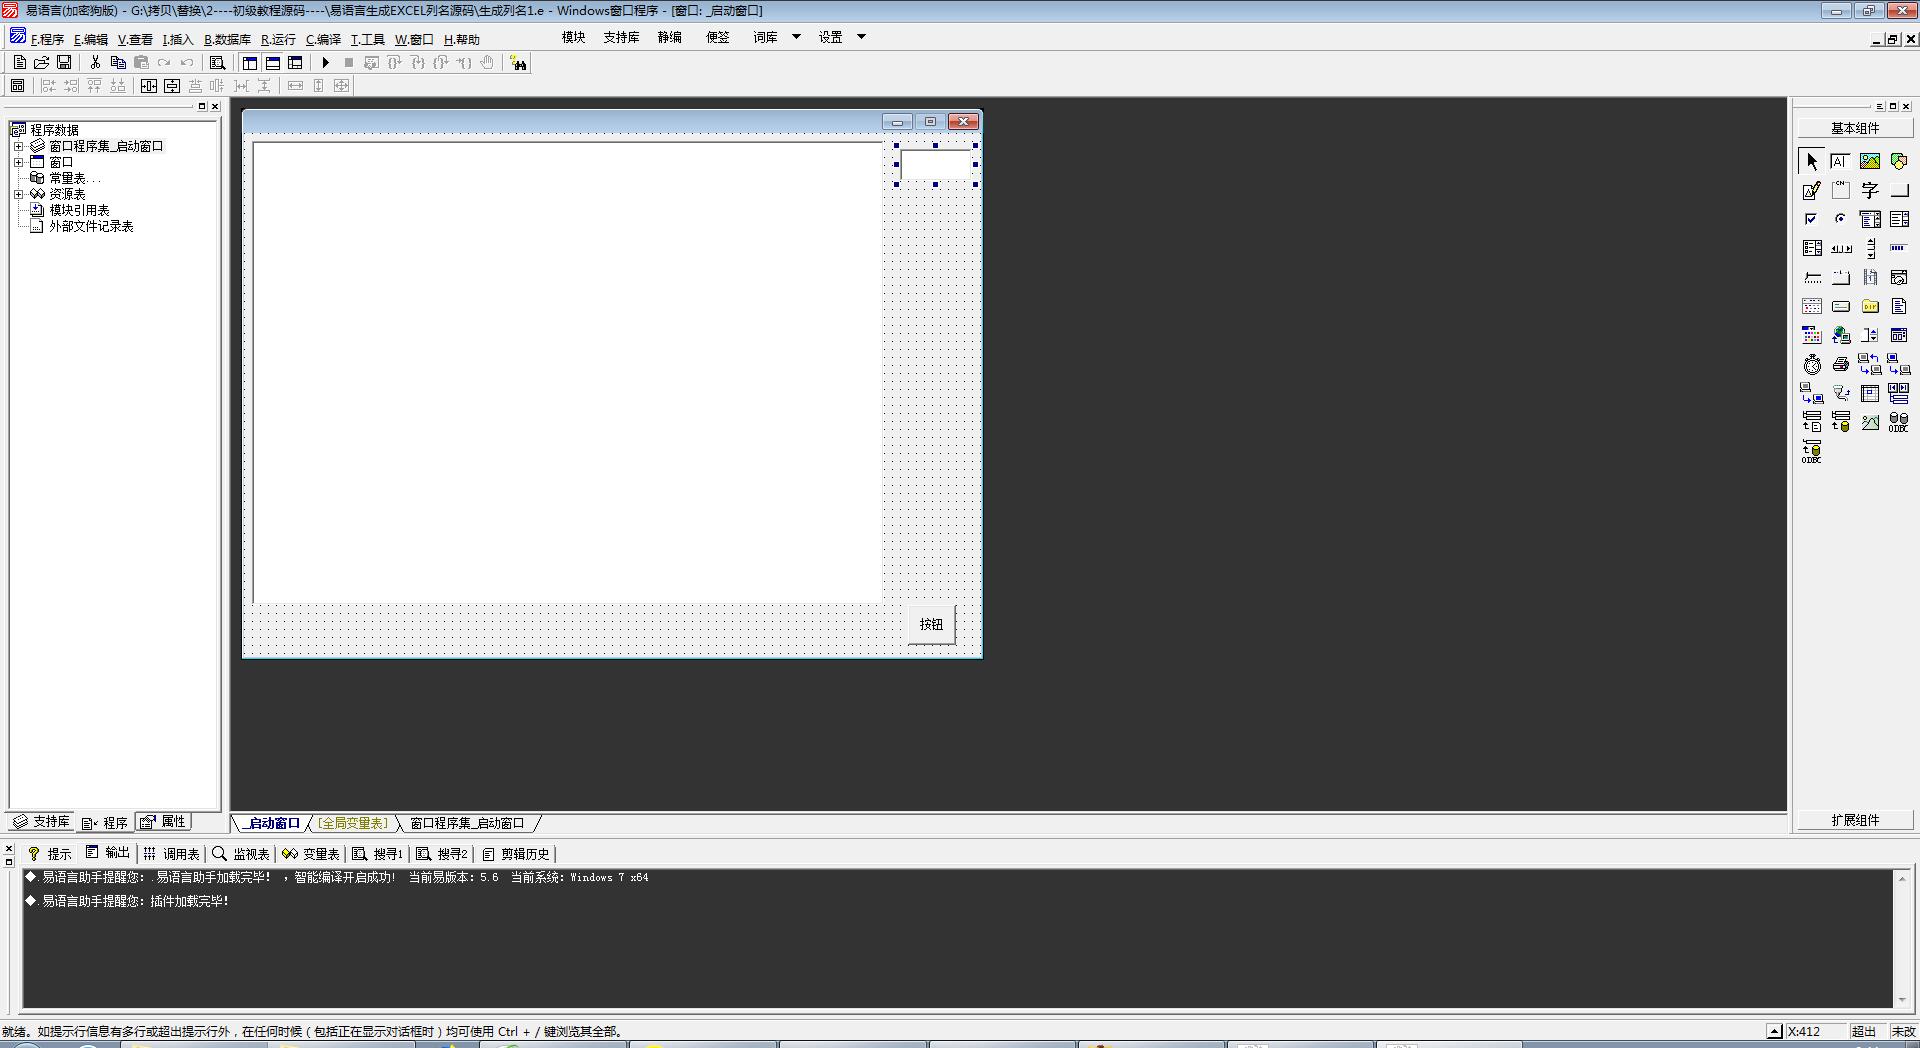1920x1048 pixels.
Task: Select the printer component icon
Action: pyautogui.click(x=1840, y=365)
